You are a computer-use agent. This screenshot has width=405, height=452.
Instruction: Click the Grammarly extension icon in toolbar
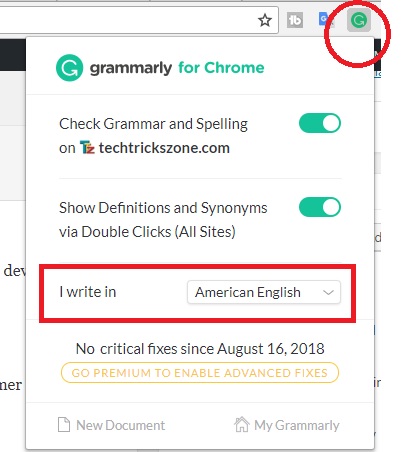(x=359, y=20)
